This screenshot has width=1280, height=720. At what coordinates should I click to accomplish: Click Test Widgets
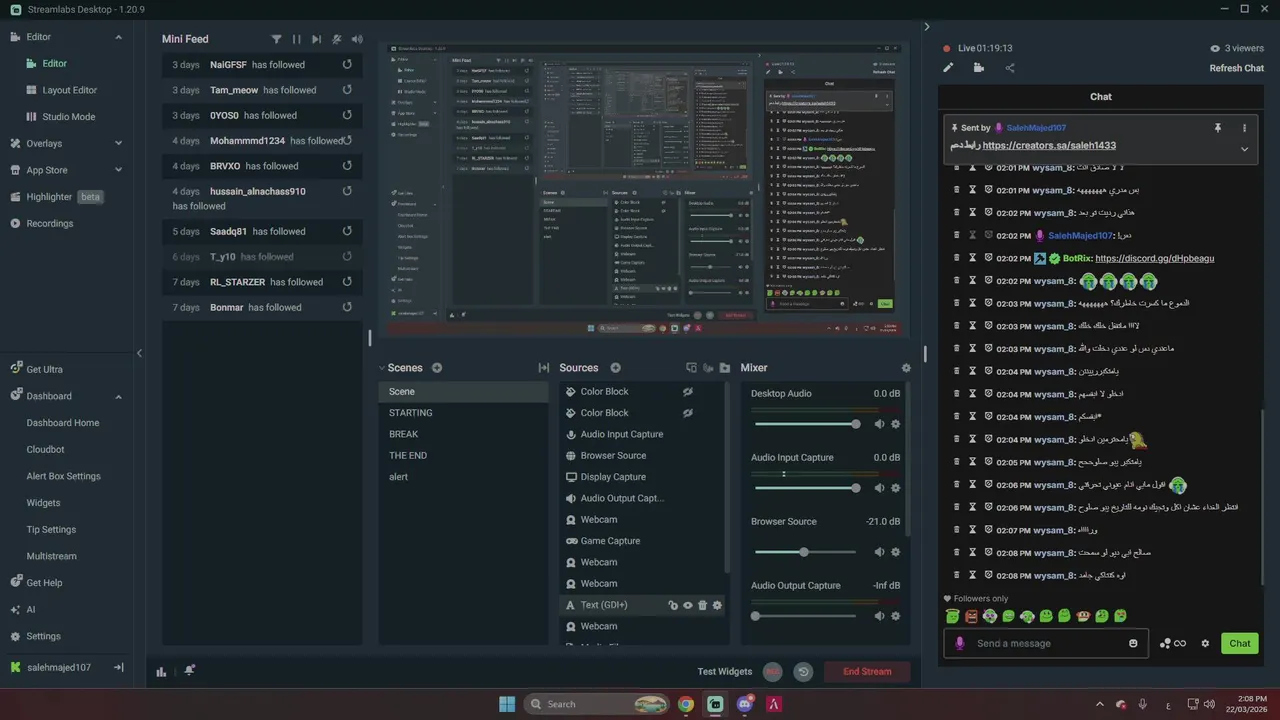click(725, 671)
